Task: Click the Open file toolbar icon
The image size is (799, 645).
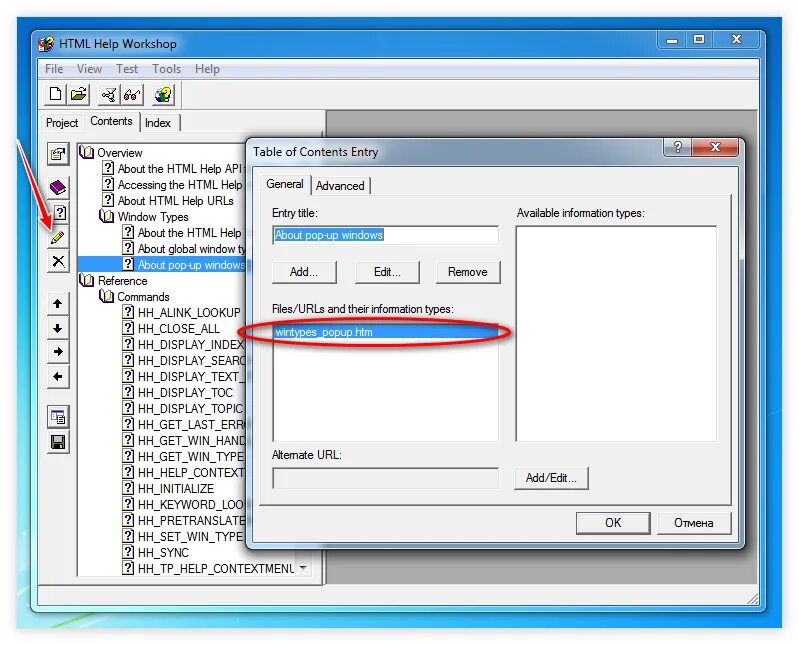Action: click(79, 94)
